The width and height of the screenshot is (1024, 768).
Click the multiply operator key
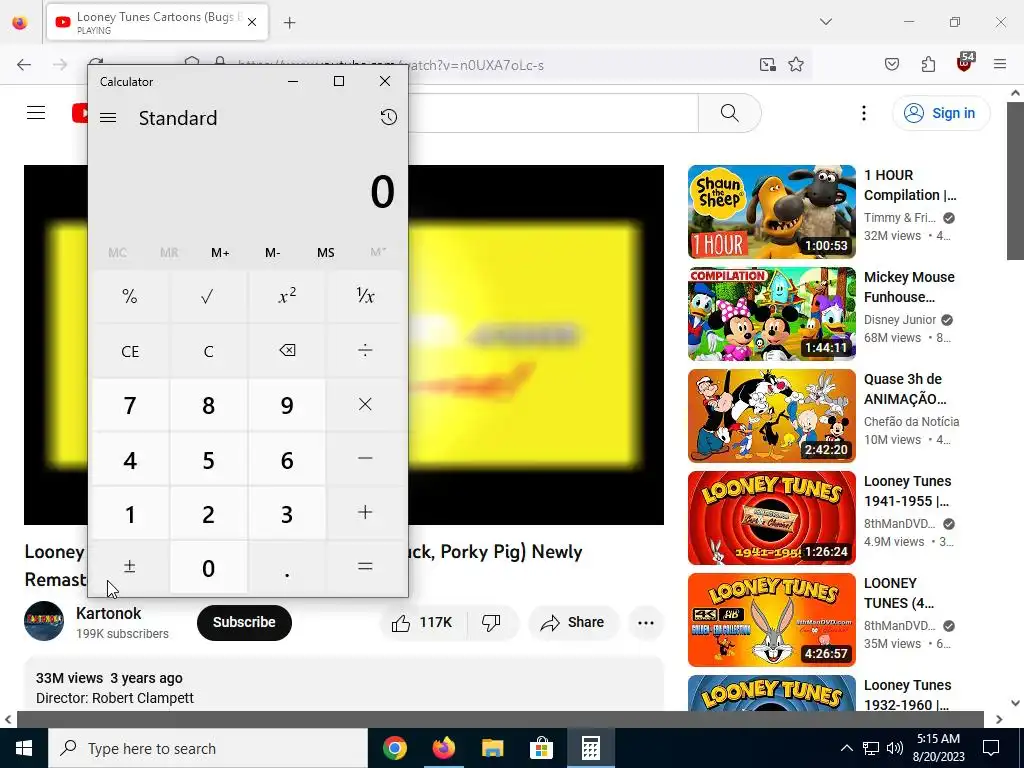pos(365,405)
